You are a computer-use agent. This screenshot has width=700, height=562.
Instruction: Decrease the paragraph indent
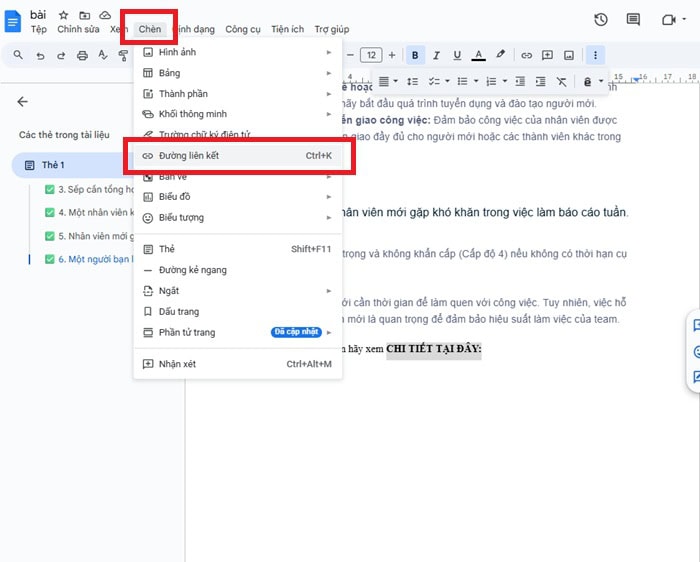(520, 81)
